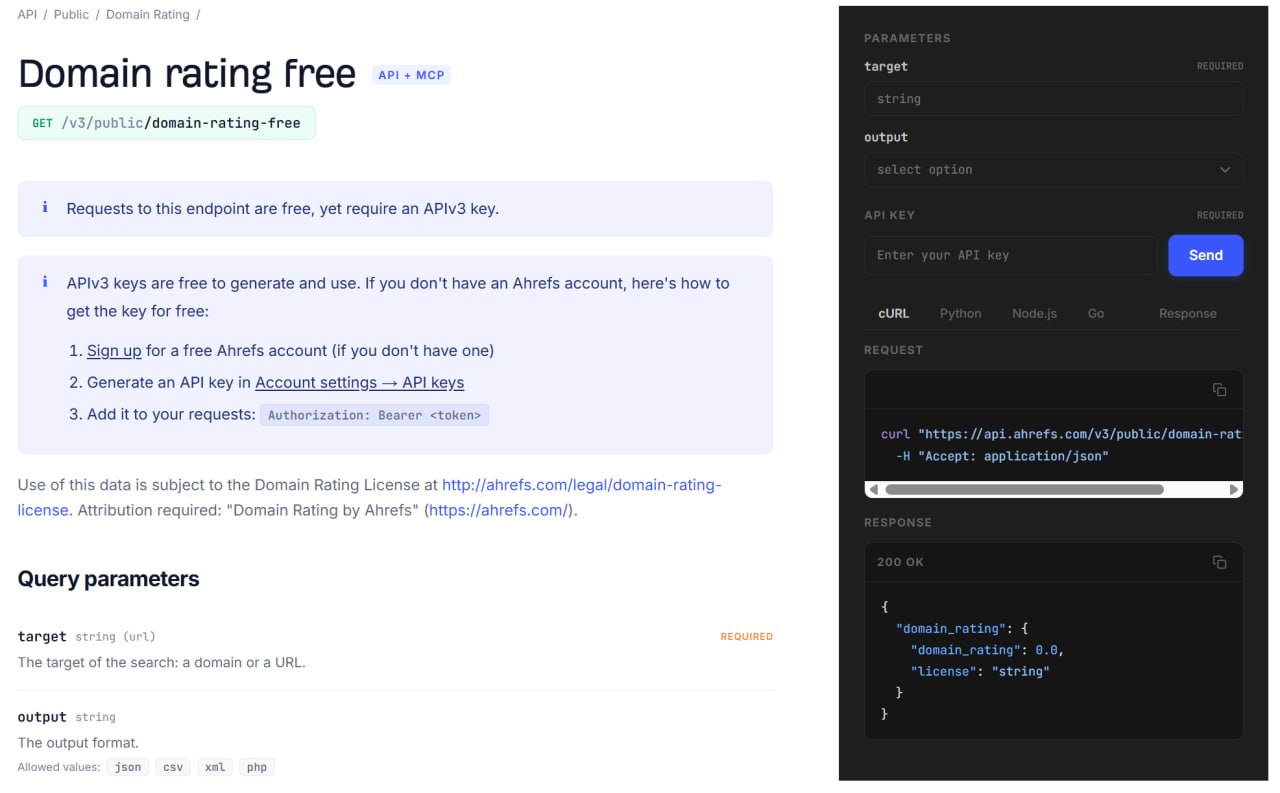The image size is (1280, 793).
Task: Click the info icon beside APIv3 keys notice
Action: [x=45, y=282]
